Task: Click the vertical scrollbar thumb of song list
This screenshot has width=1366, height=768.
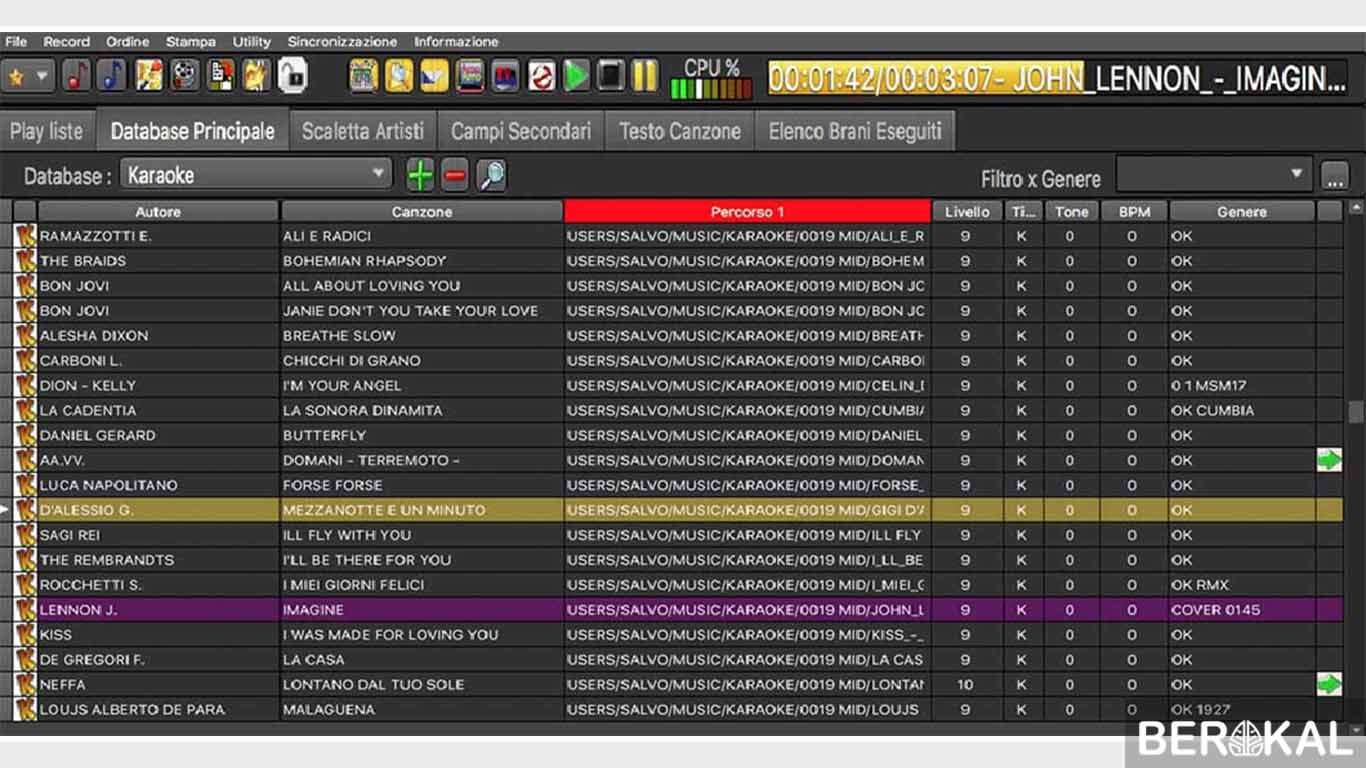Action: pos(1356,412)
